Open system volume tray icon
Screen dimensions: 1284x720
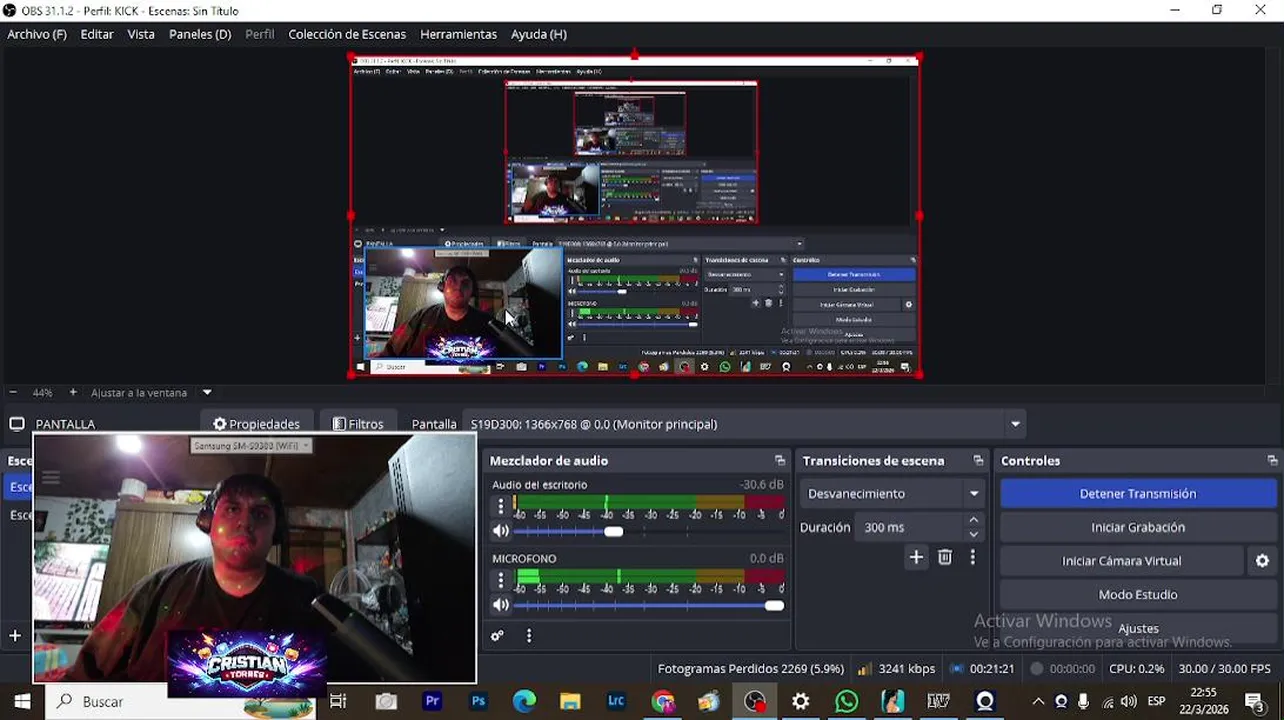click(x=1128, y=701)
